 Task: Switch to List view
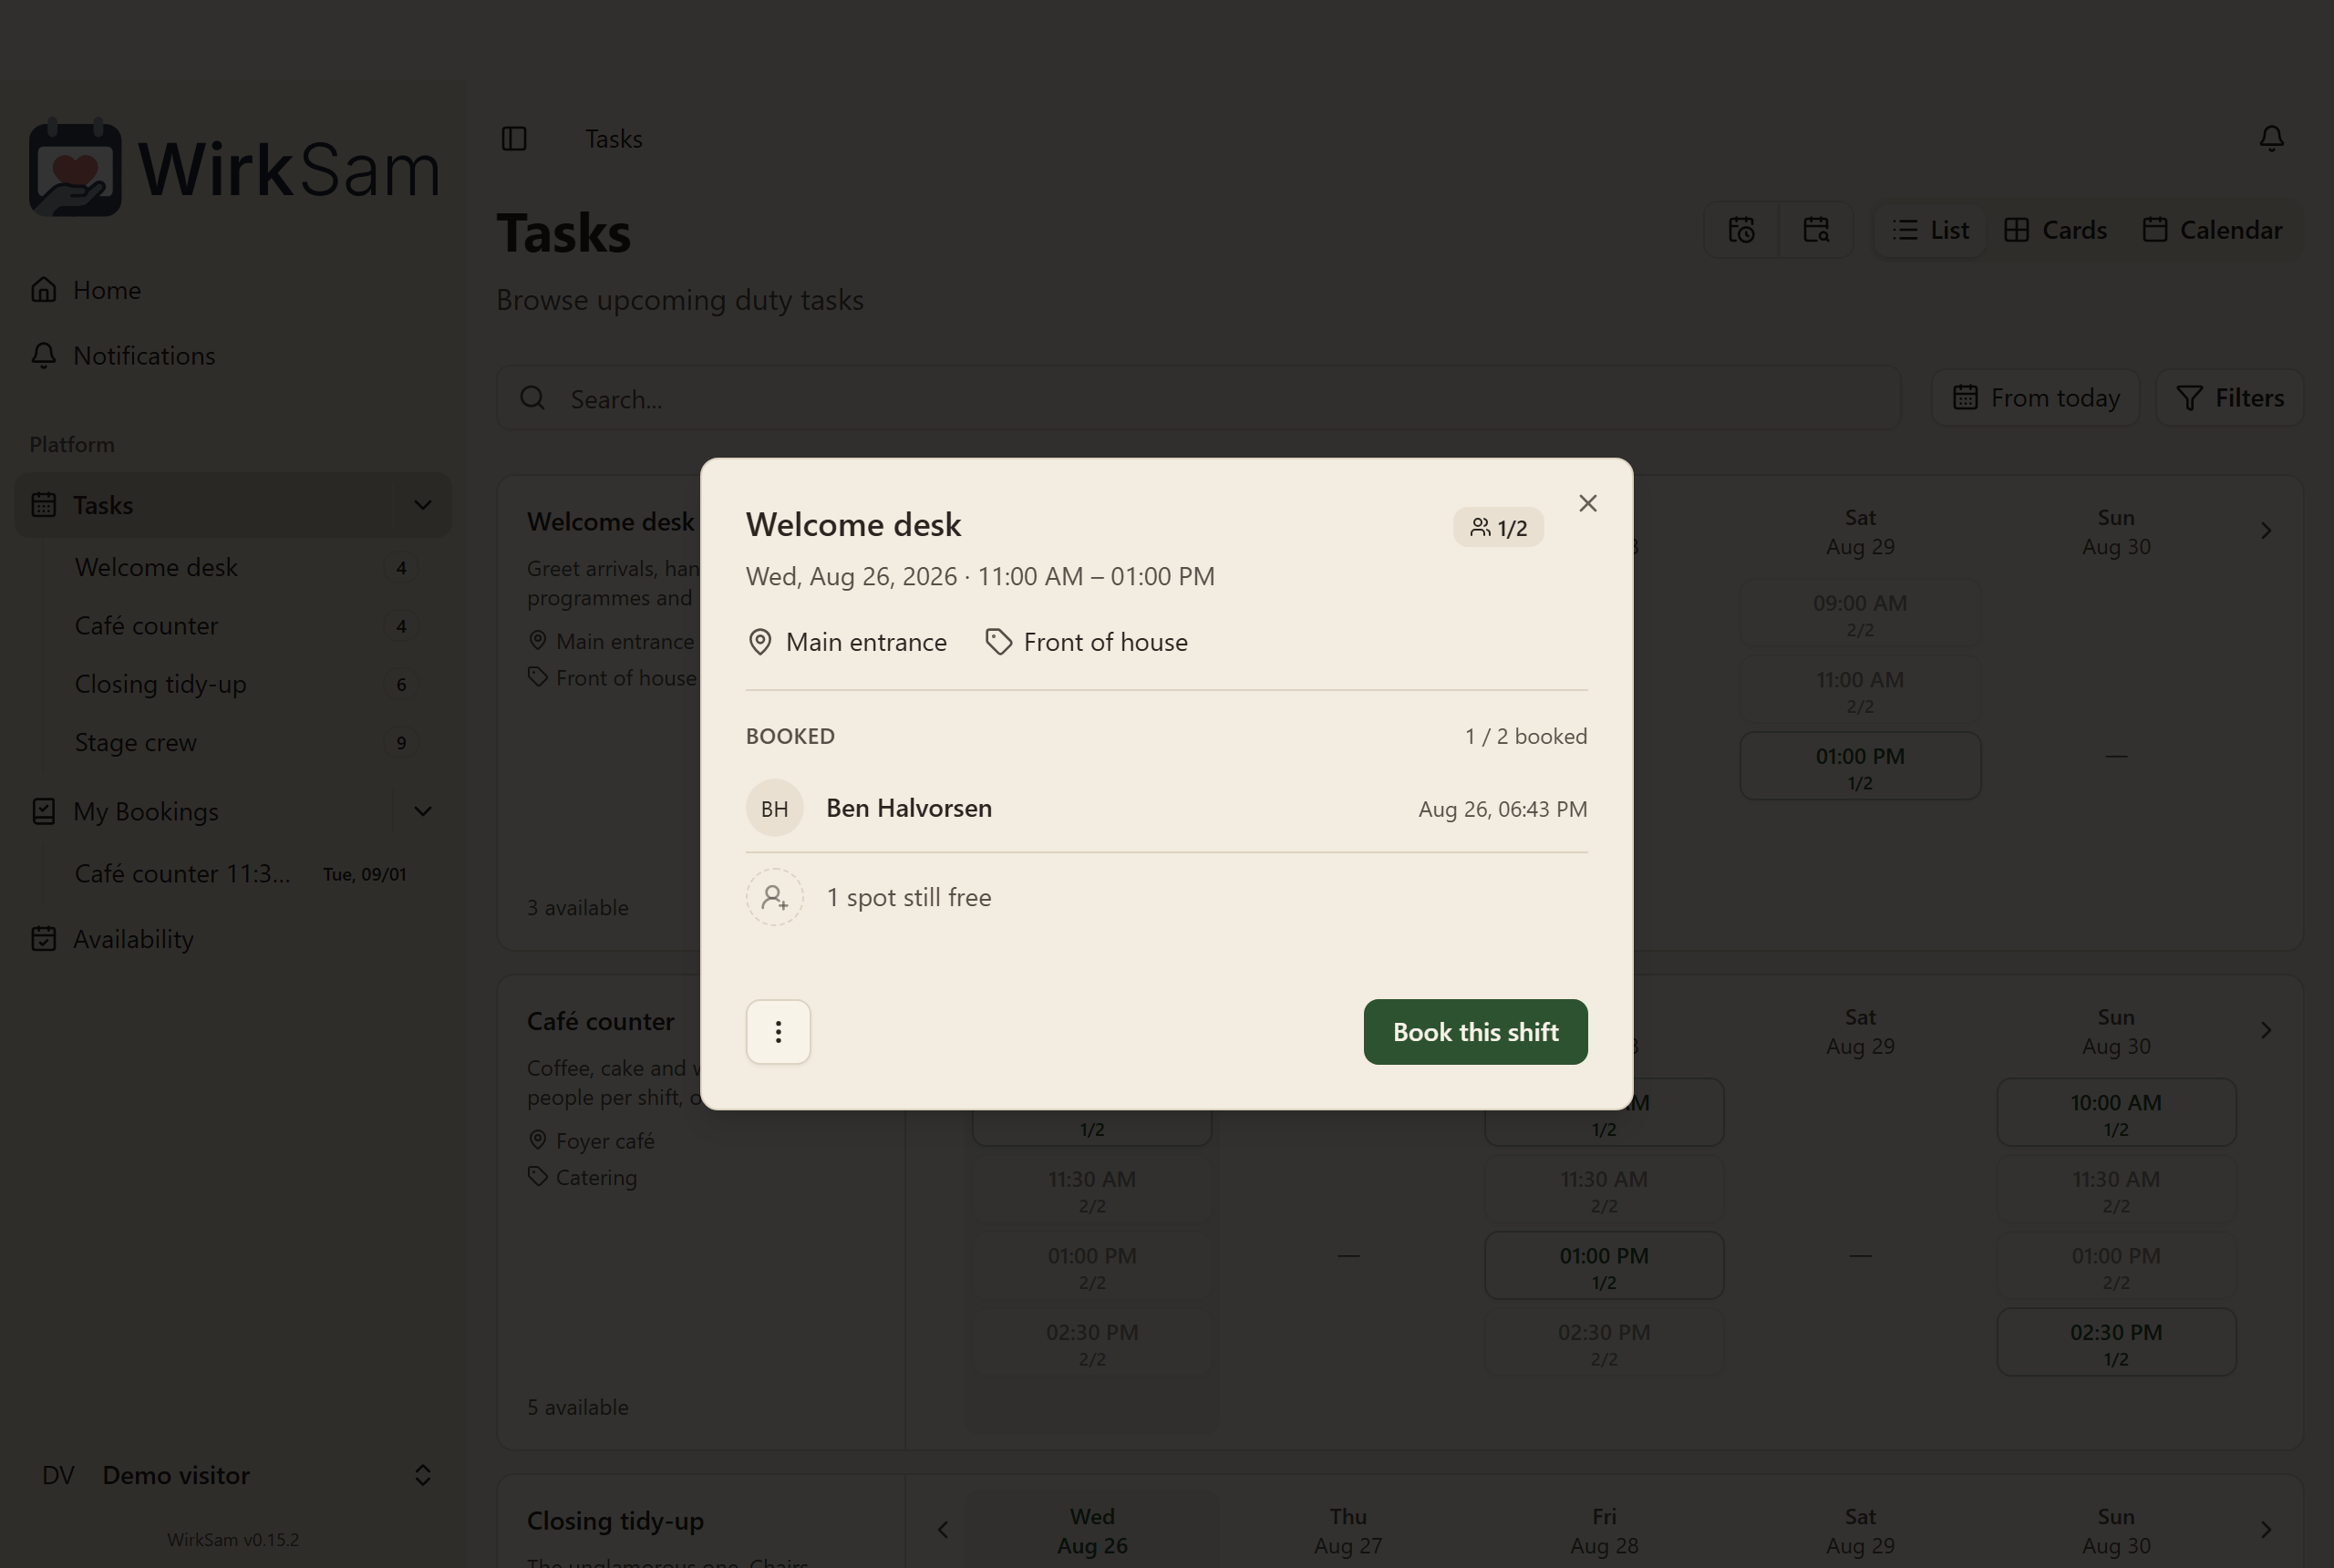tap(1930, 230)
